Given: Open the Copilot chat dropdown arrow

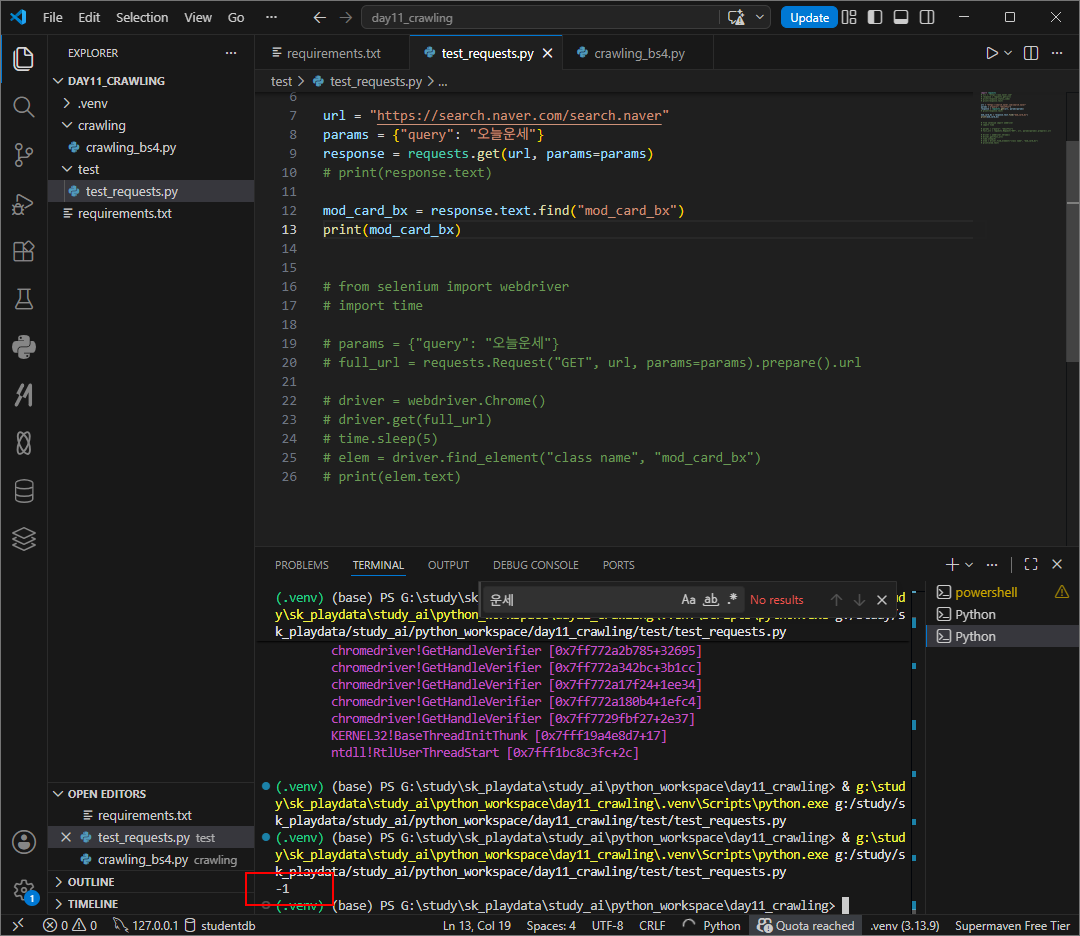Looking at the screenshot, I should click(760, 18).
